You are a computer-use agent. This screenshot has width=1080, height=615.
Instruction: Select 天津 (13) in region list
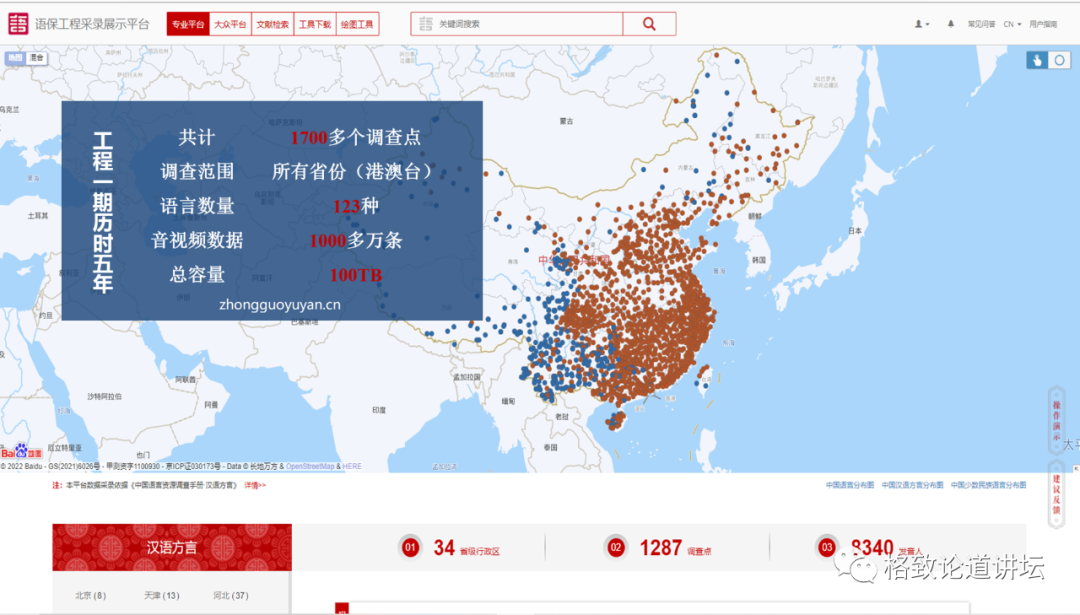pos(161,595)
